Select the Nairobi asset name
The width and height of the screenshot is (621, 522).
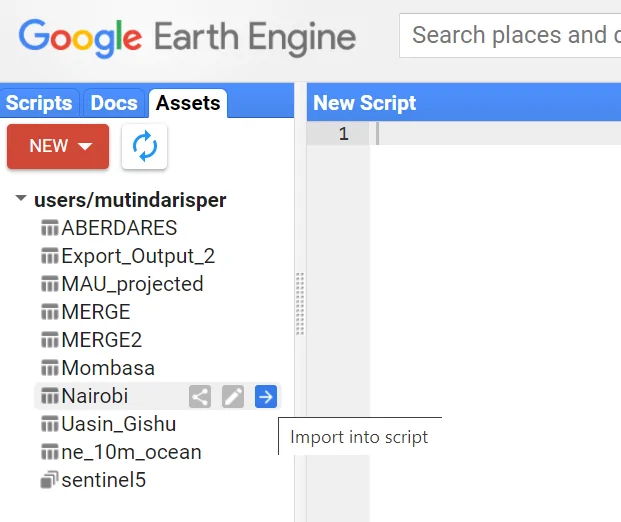95,396
